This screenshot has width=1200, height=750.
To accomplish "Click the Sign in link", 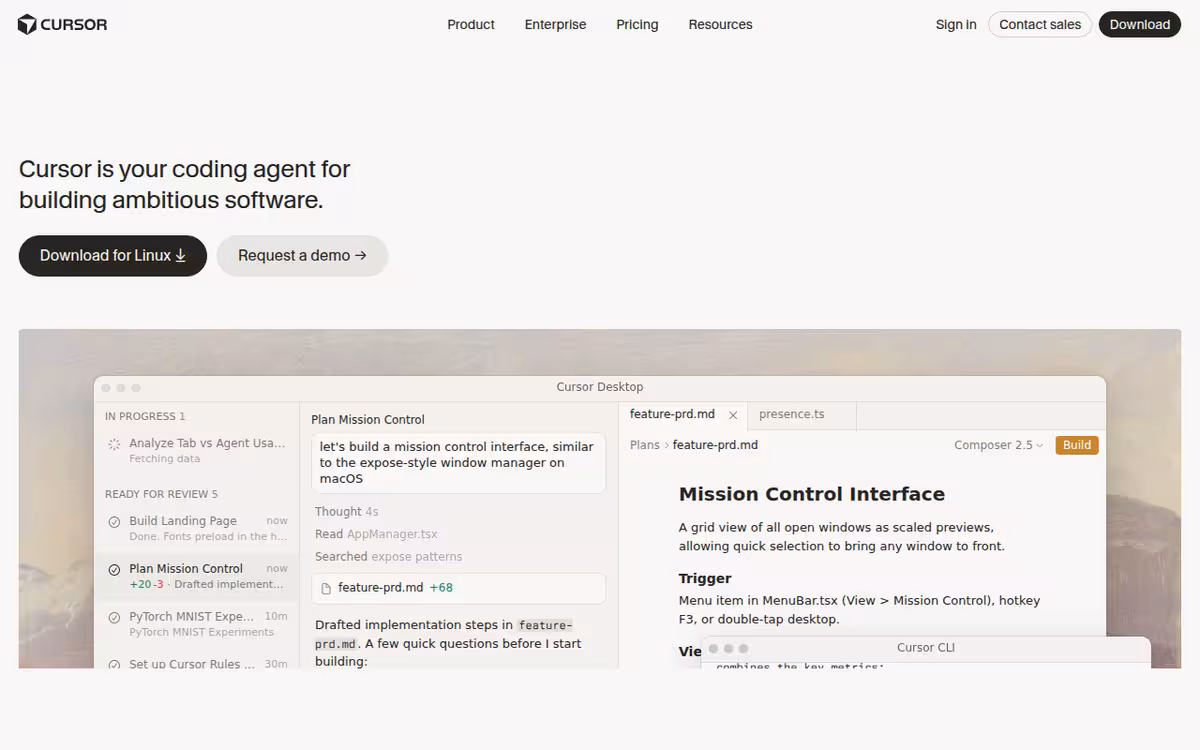I will click(956, 24).
